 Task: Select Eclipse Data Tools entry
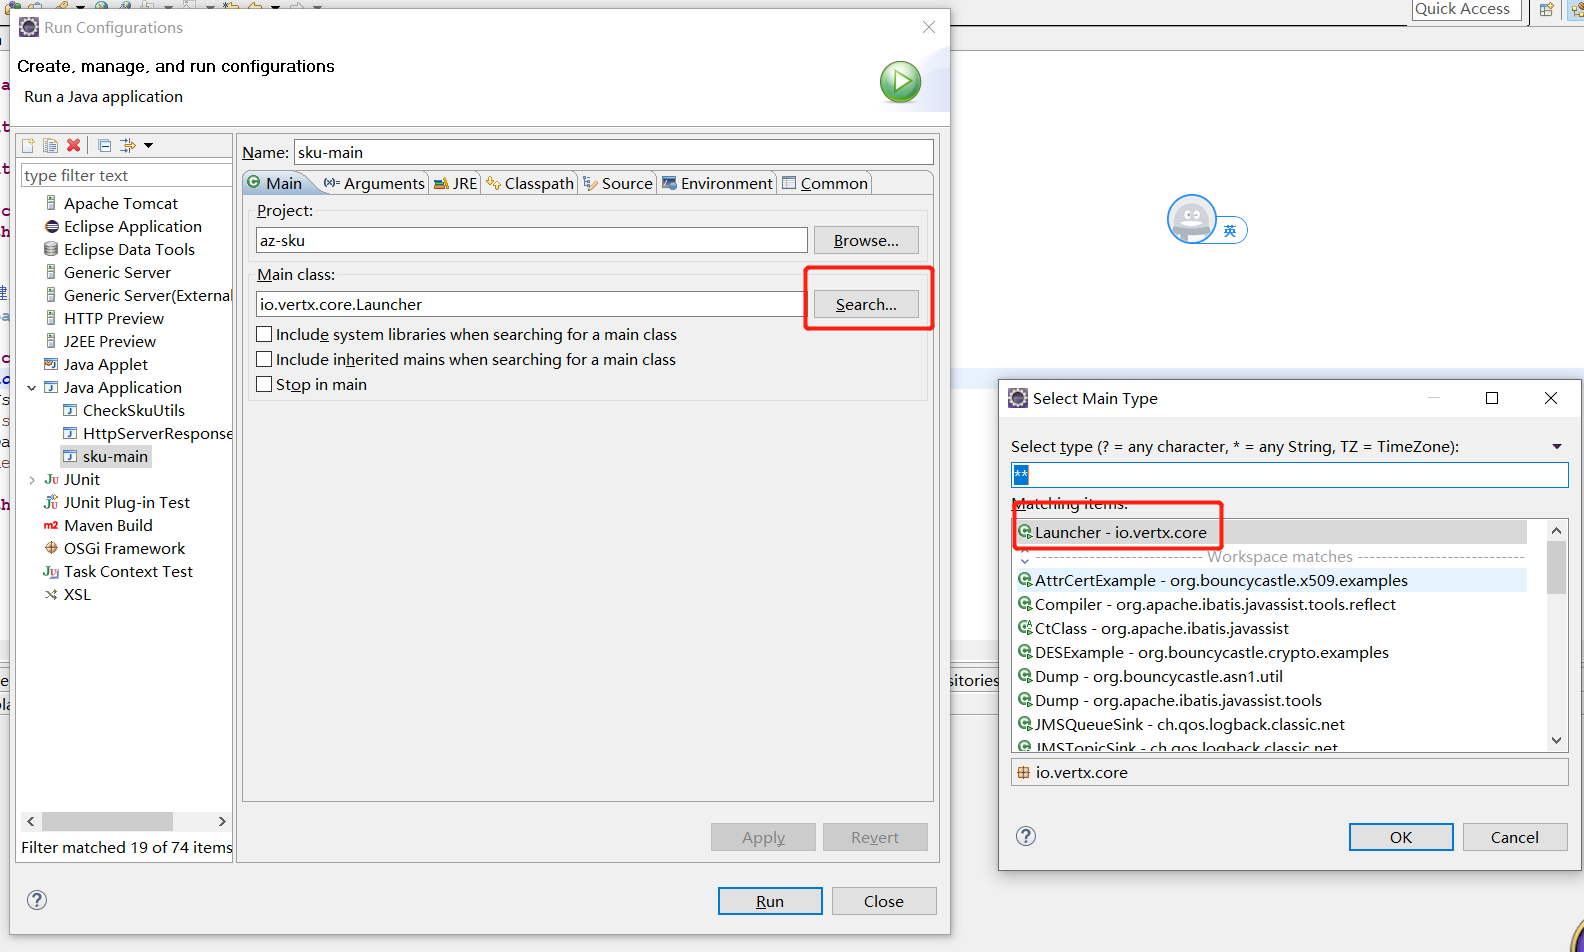click(129, 249)
